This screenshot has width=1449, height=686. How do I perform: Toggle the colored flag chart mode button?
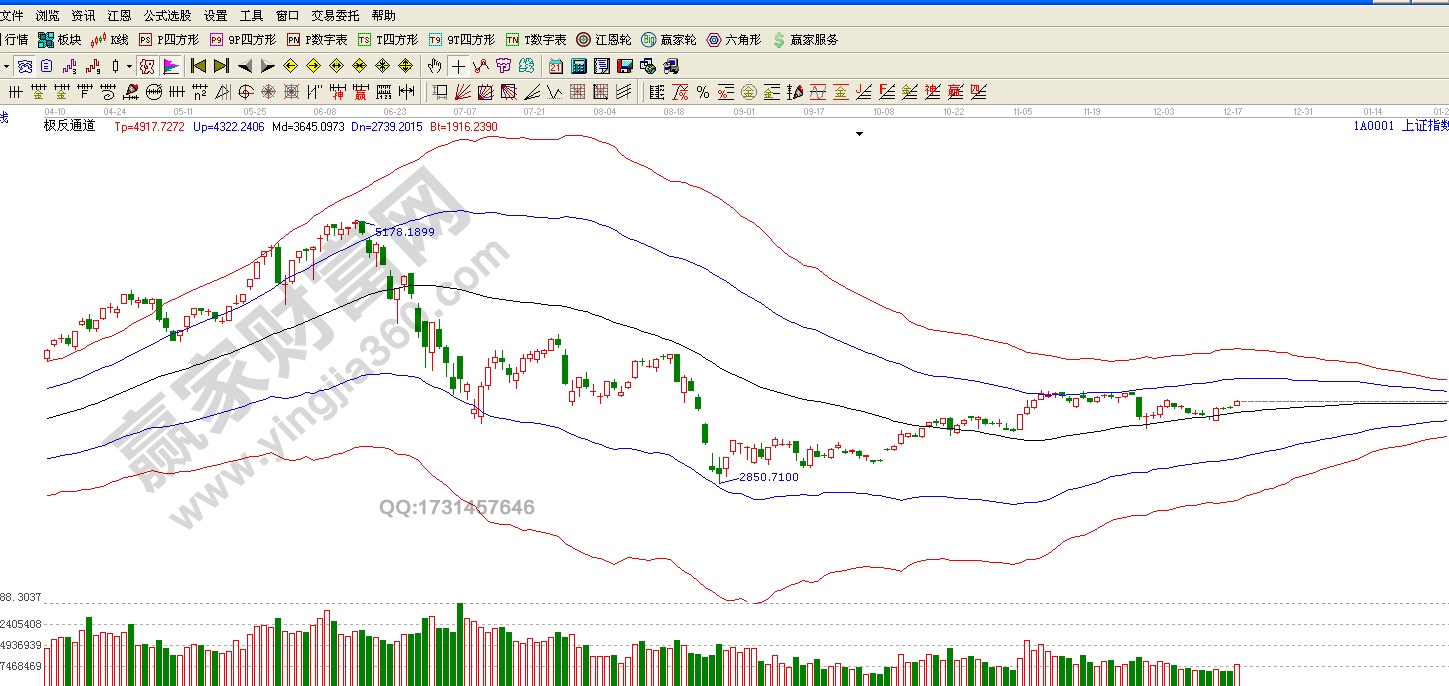pyautogui.click(x=171, y=66)
